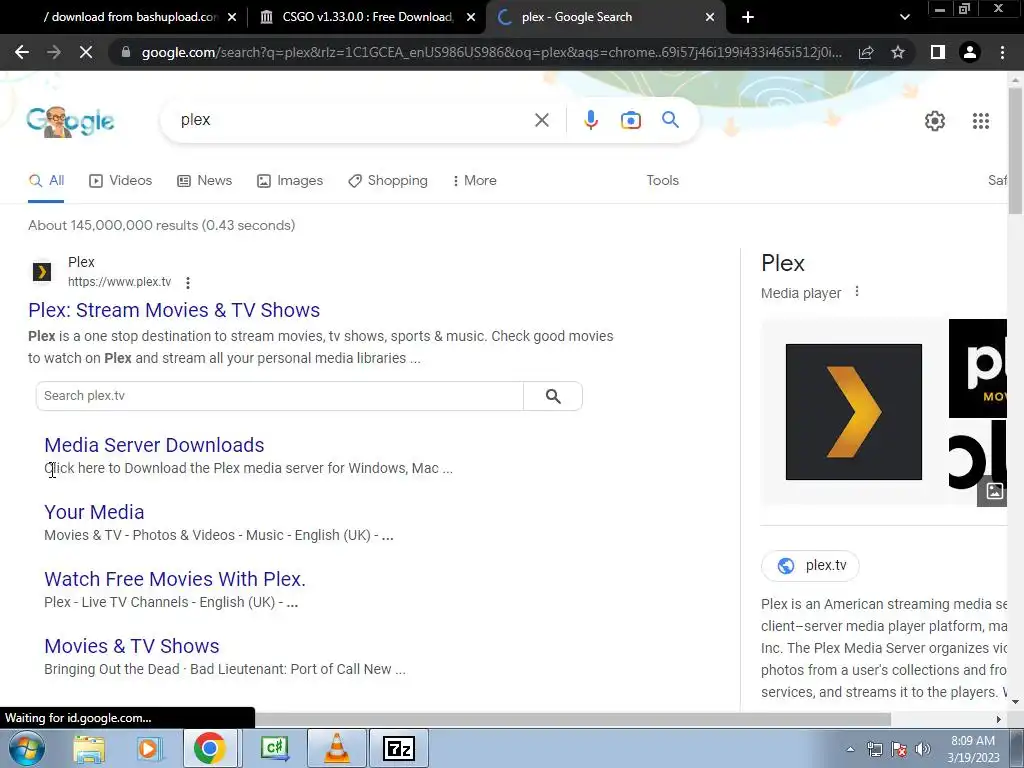The image size is (1024, 768).
Task: Open options for plex.tv result
Action: click(x=188, y=283)
